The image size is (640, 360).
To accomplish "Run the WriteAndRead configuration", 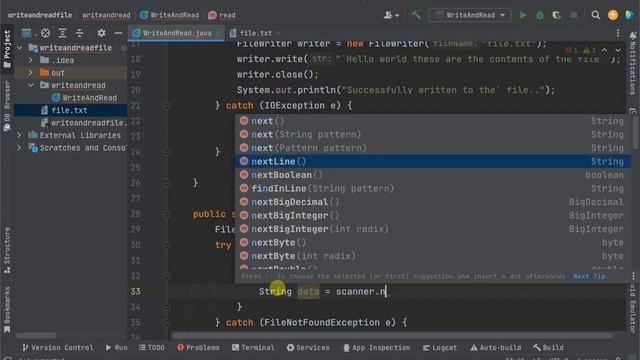I will [x=523, y=15].
